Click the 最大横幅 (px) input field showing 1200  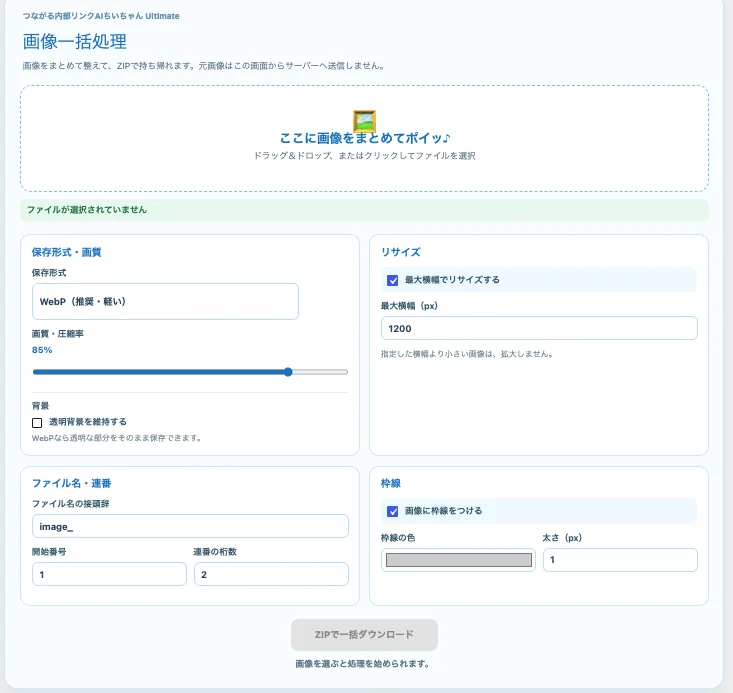pyautogui.click(x=539, y=328)
